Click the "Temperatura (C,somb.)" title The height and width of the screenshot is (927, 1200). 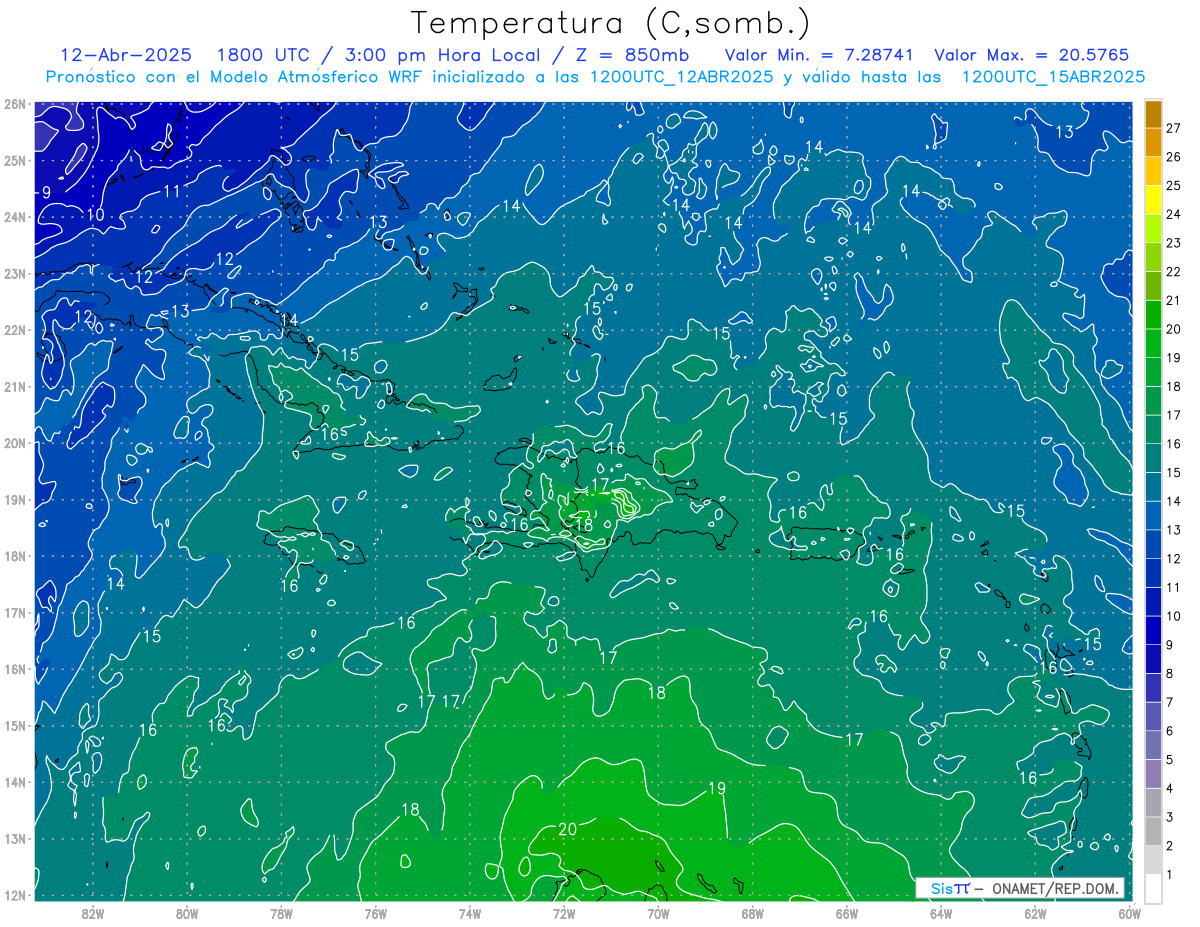pyautogui.click(x=610, y=24)
